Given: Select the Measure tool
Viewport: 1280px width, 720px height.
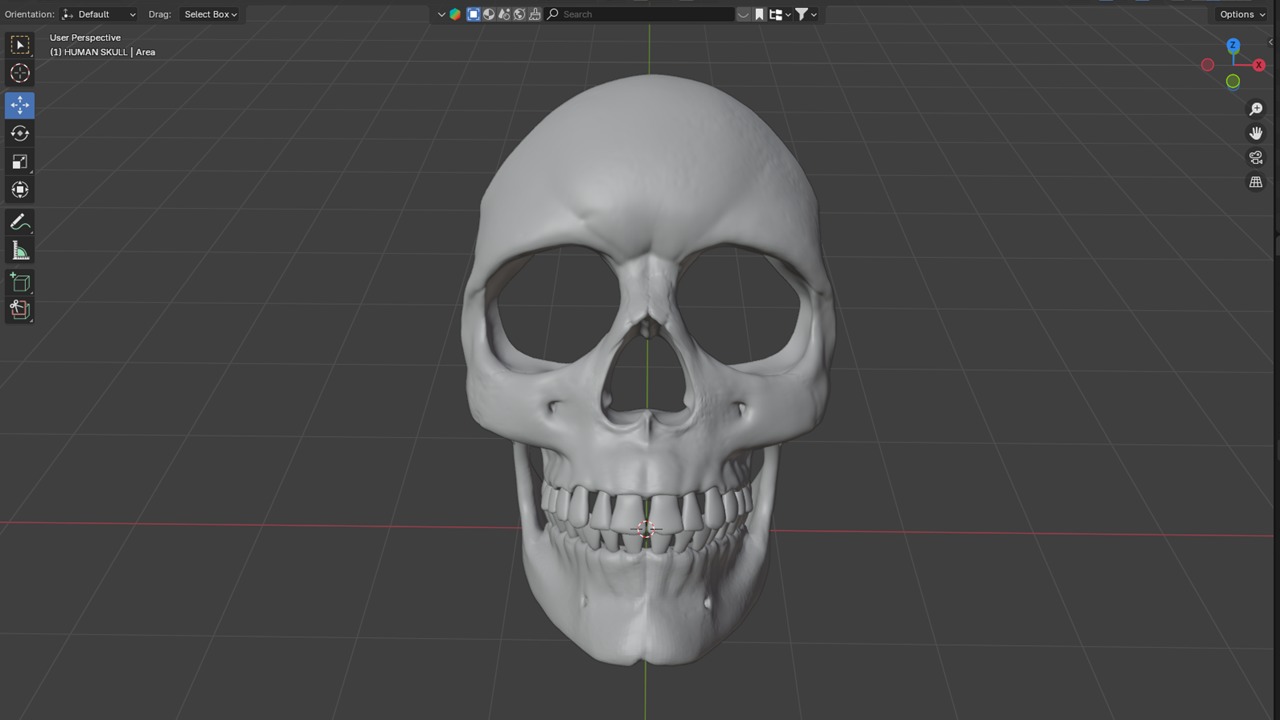Looking at the screenshot, I should 20,250.
